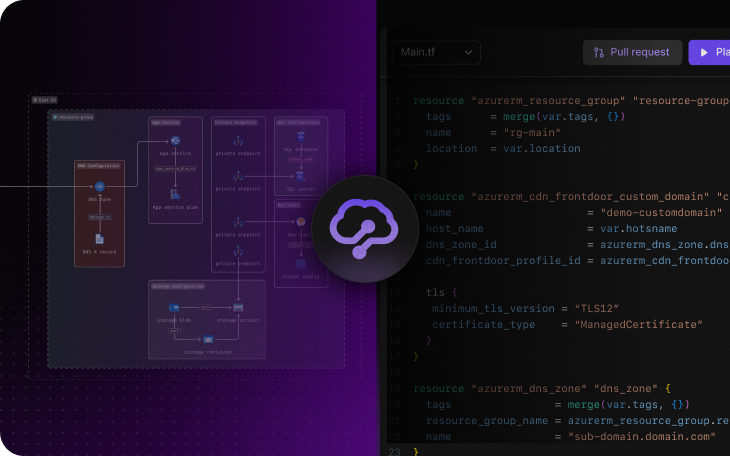Select the DNS A record icon
This screenshot has width=730, height=456.
point(100,239)
